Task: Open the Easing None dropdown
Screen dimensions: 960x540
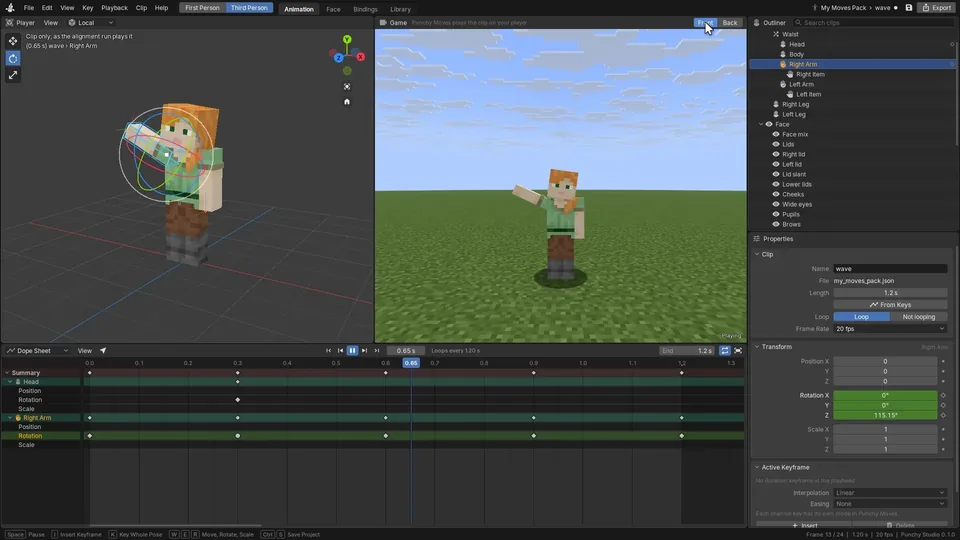Action: point(890,504)
